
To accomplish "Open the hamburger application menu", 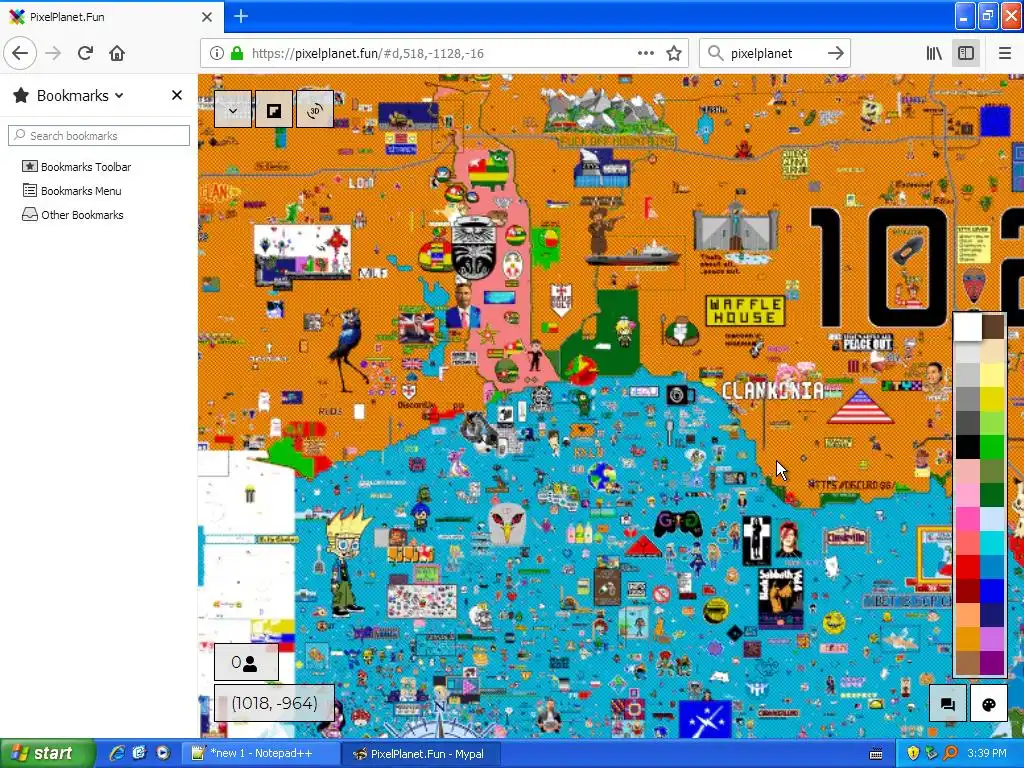I will point(1004,54).
